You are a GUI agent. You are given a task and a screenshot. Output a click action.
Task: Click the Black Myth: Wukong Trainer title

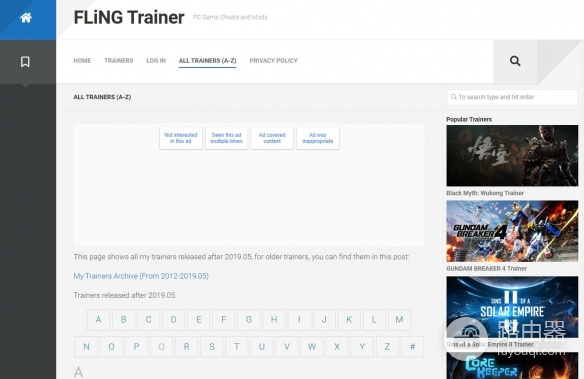[485, 193]
